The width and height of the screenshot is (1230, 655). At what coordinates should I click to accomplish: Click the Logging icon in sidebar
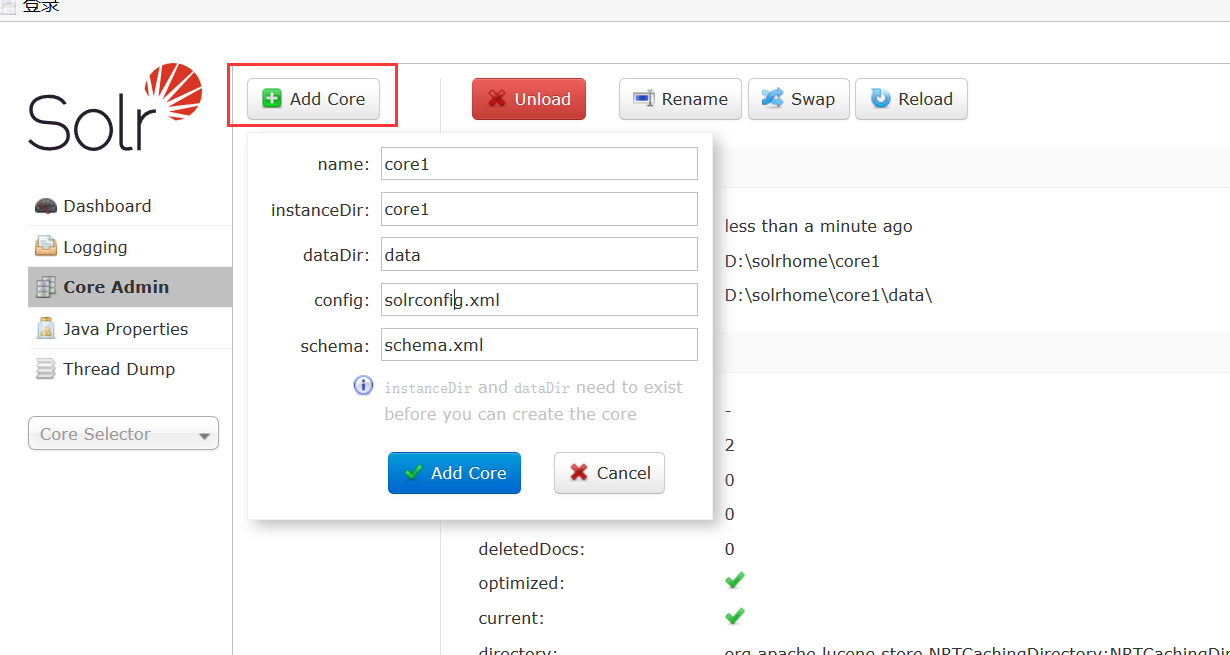tap(46, 246)
